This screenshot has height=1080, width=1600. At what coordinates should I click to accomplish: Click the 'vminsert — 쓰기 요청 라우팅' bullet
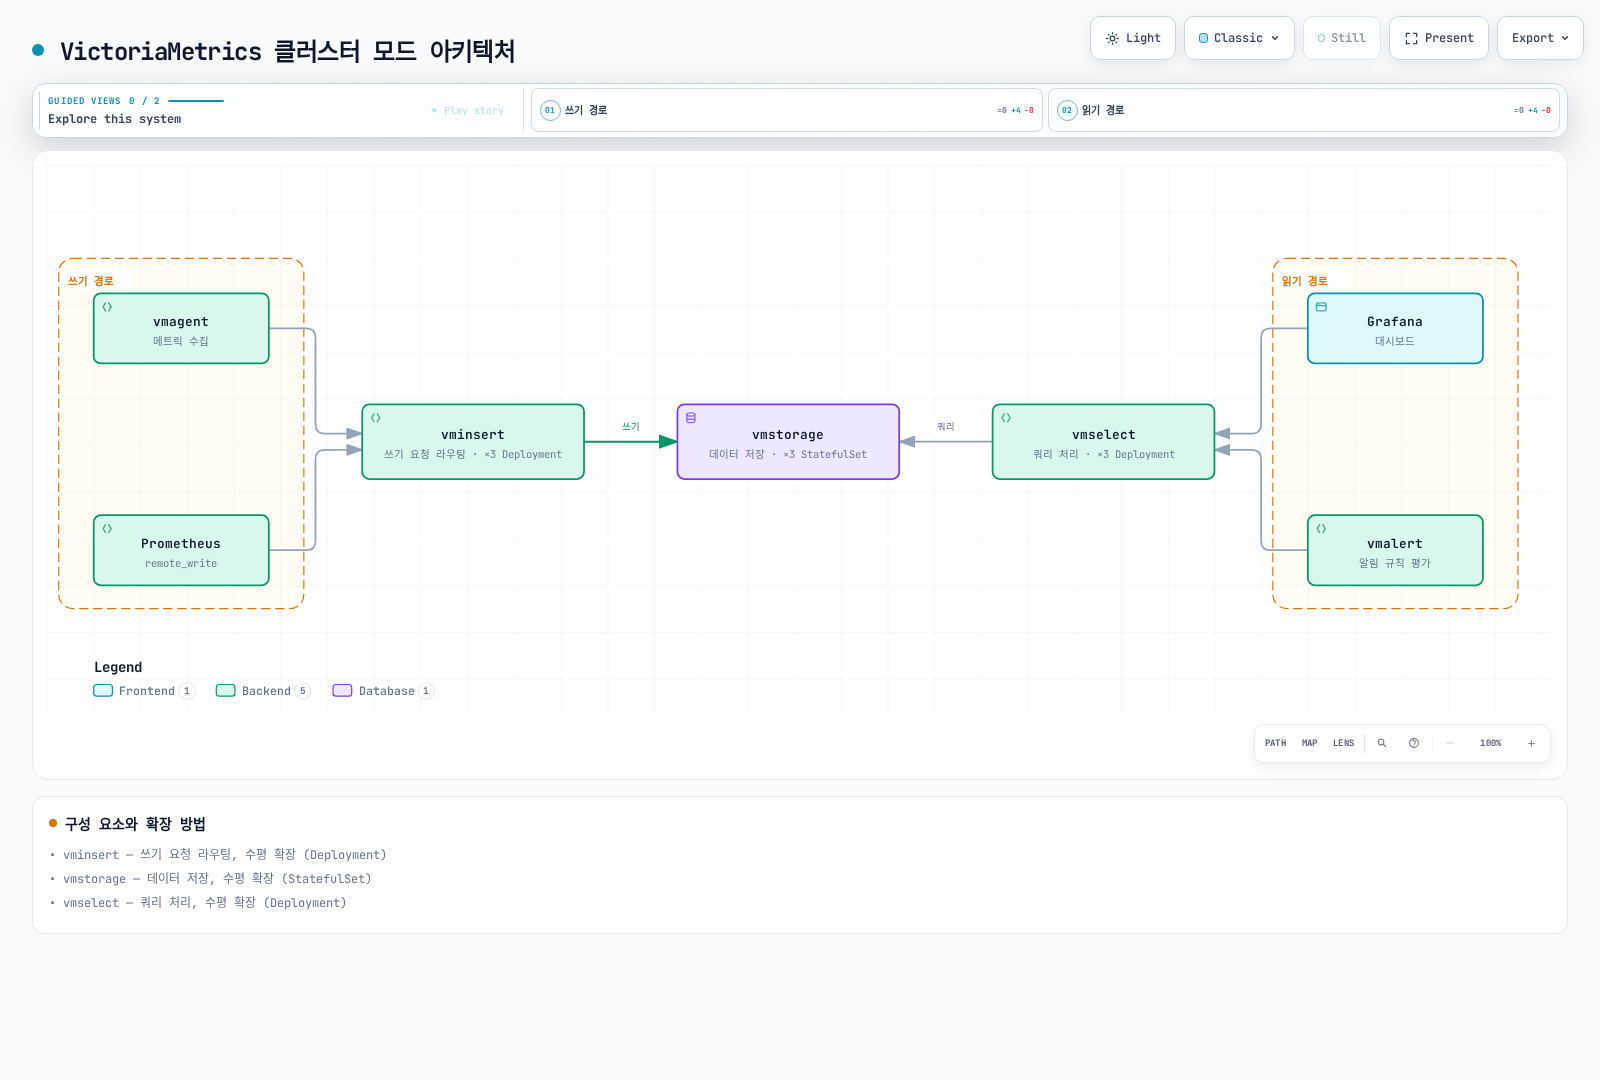224,855
